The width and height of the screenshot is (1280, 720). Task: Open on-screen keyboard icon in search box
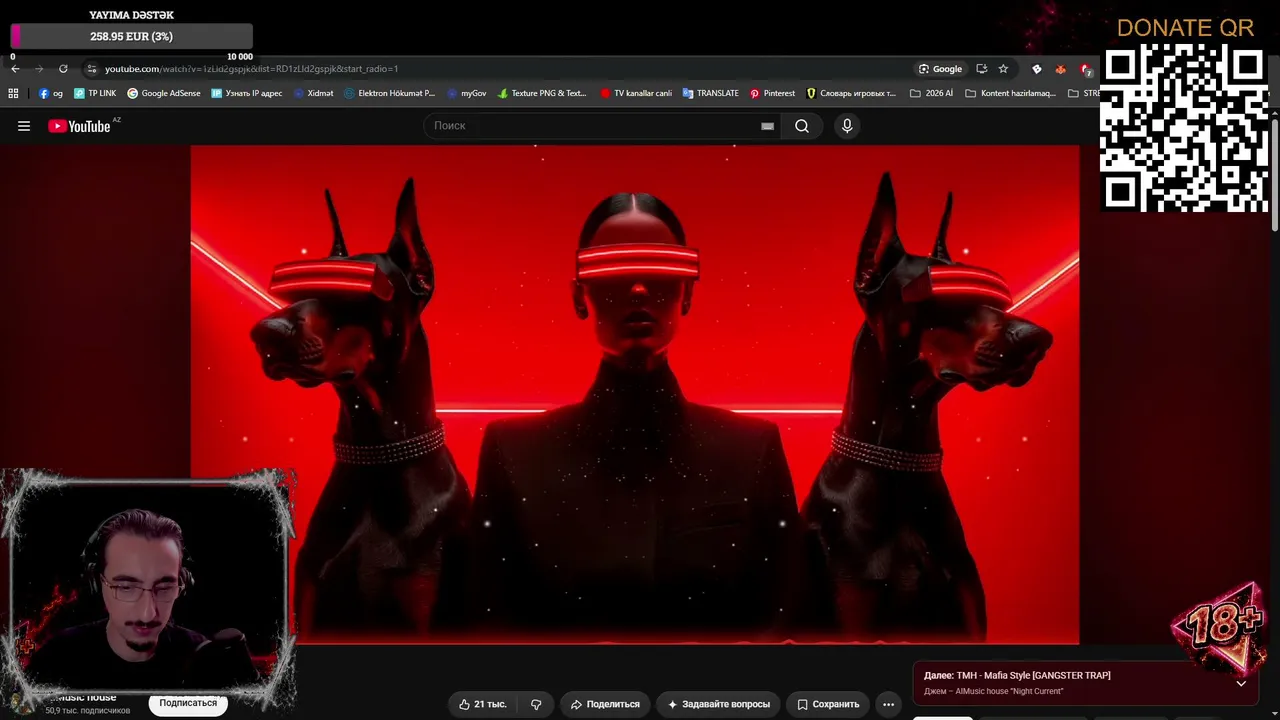[767, 126]
